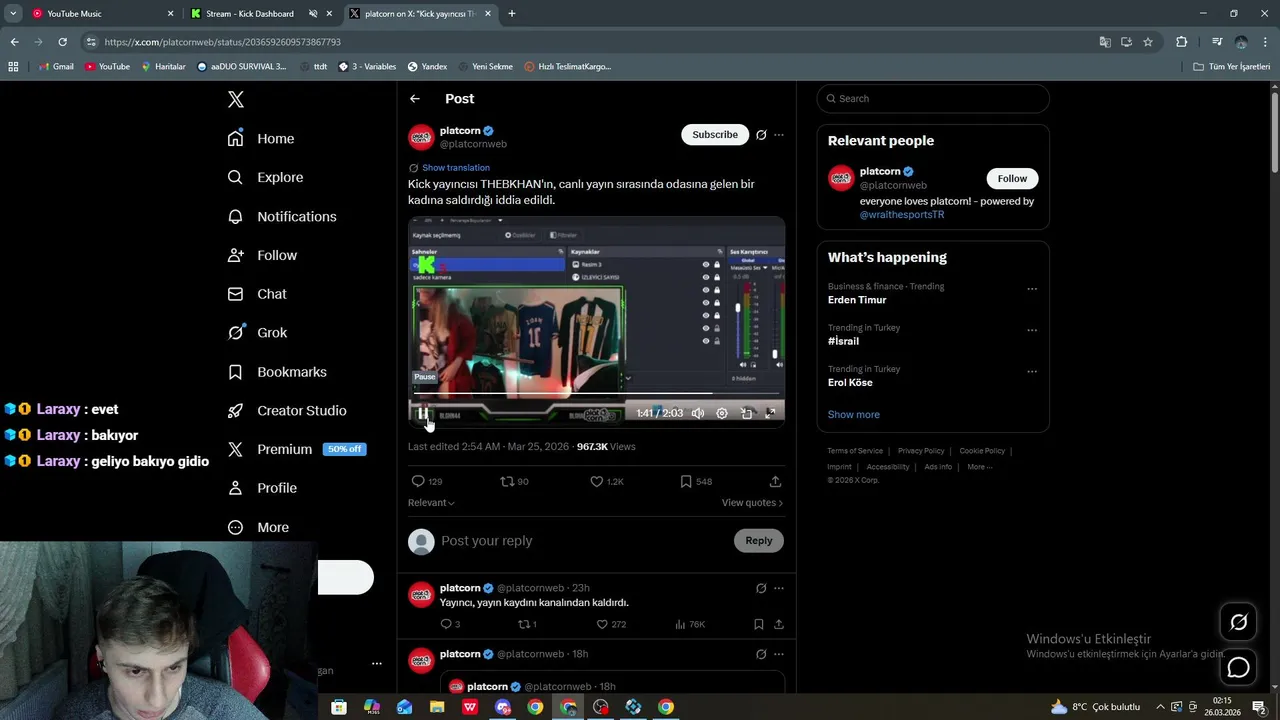Reload the page

(62, 42)
